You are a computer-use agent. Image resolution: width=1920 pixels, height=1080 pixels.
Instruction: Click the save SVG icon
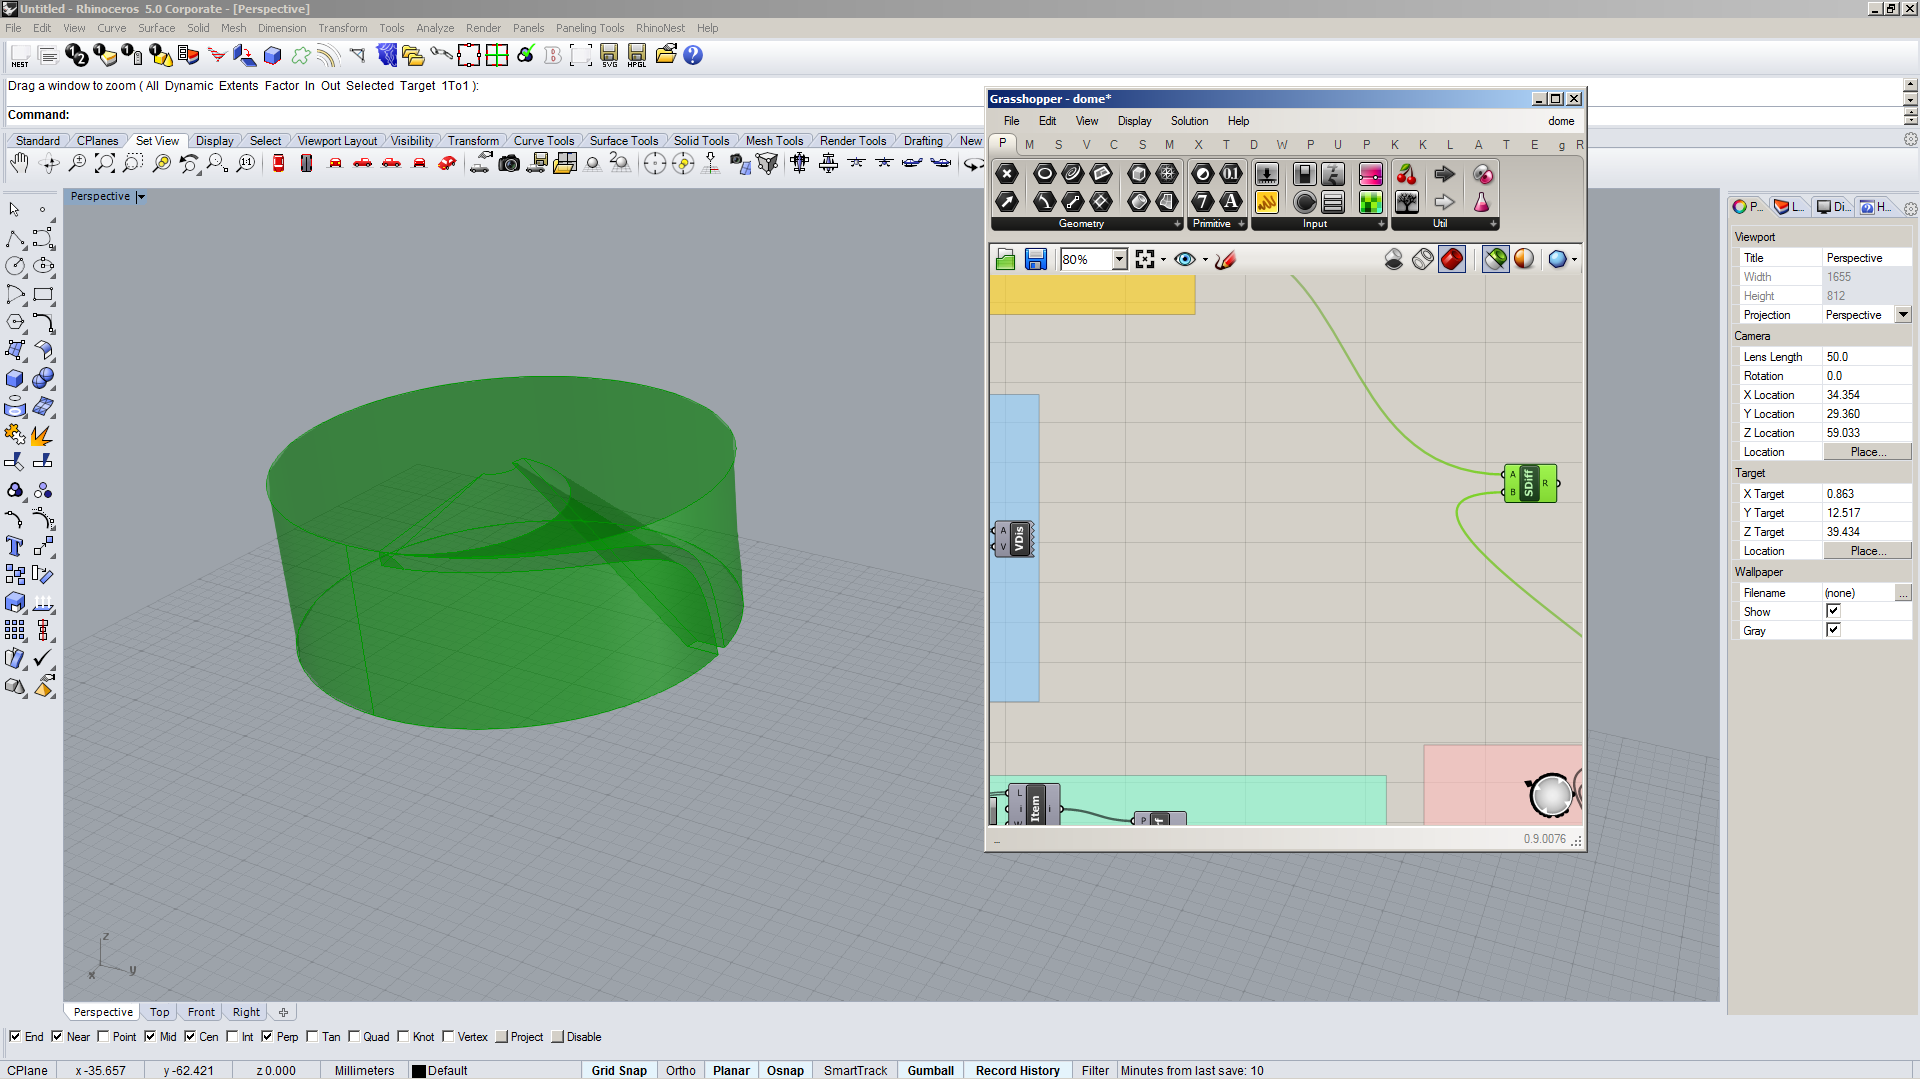coord(609,55)
